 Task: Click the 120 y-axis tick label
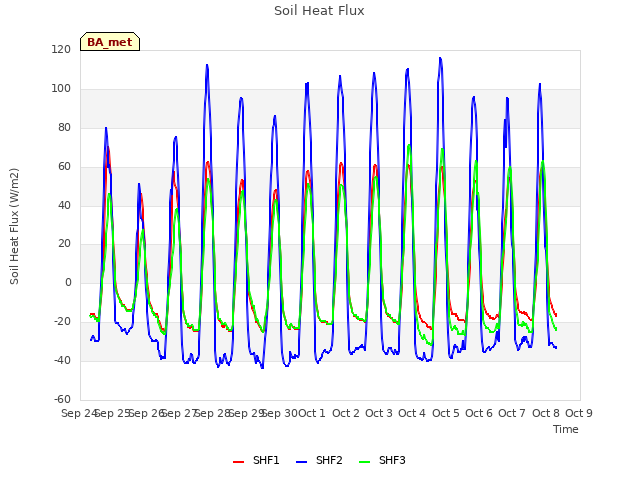click(x=61, y=49)
